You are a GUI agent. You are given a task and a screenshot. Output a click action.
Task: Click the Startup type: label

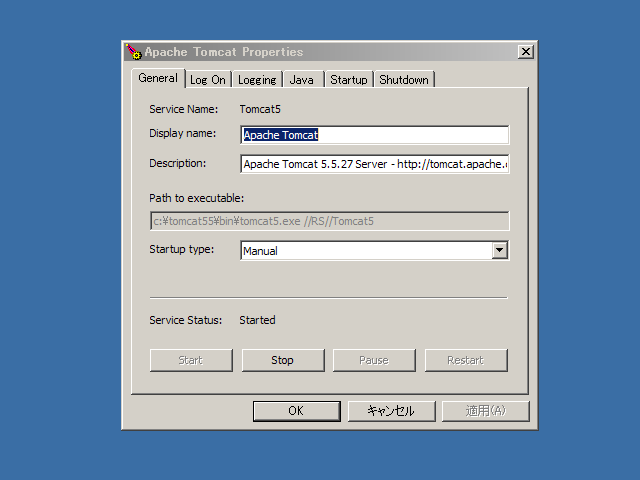182,249
